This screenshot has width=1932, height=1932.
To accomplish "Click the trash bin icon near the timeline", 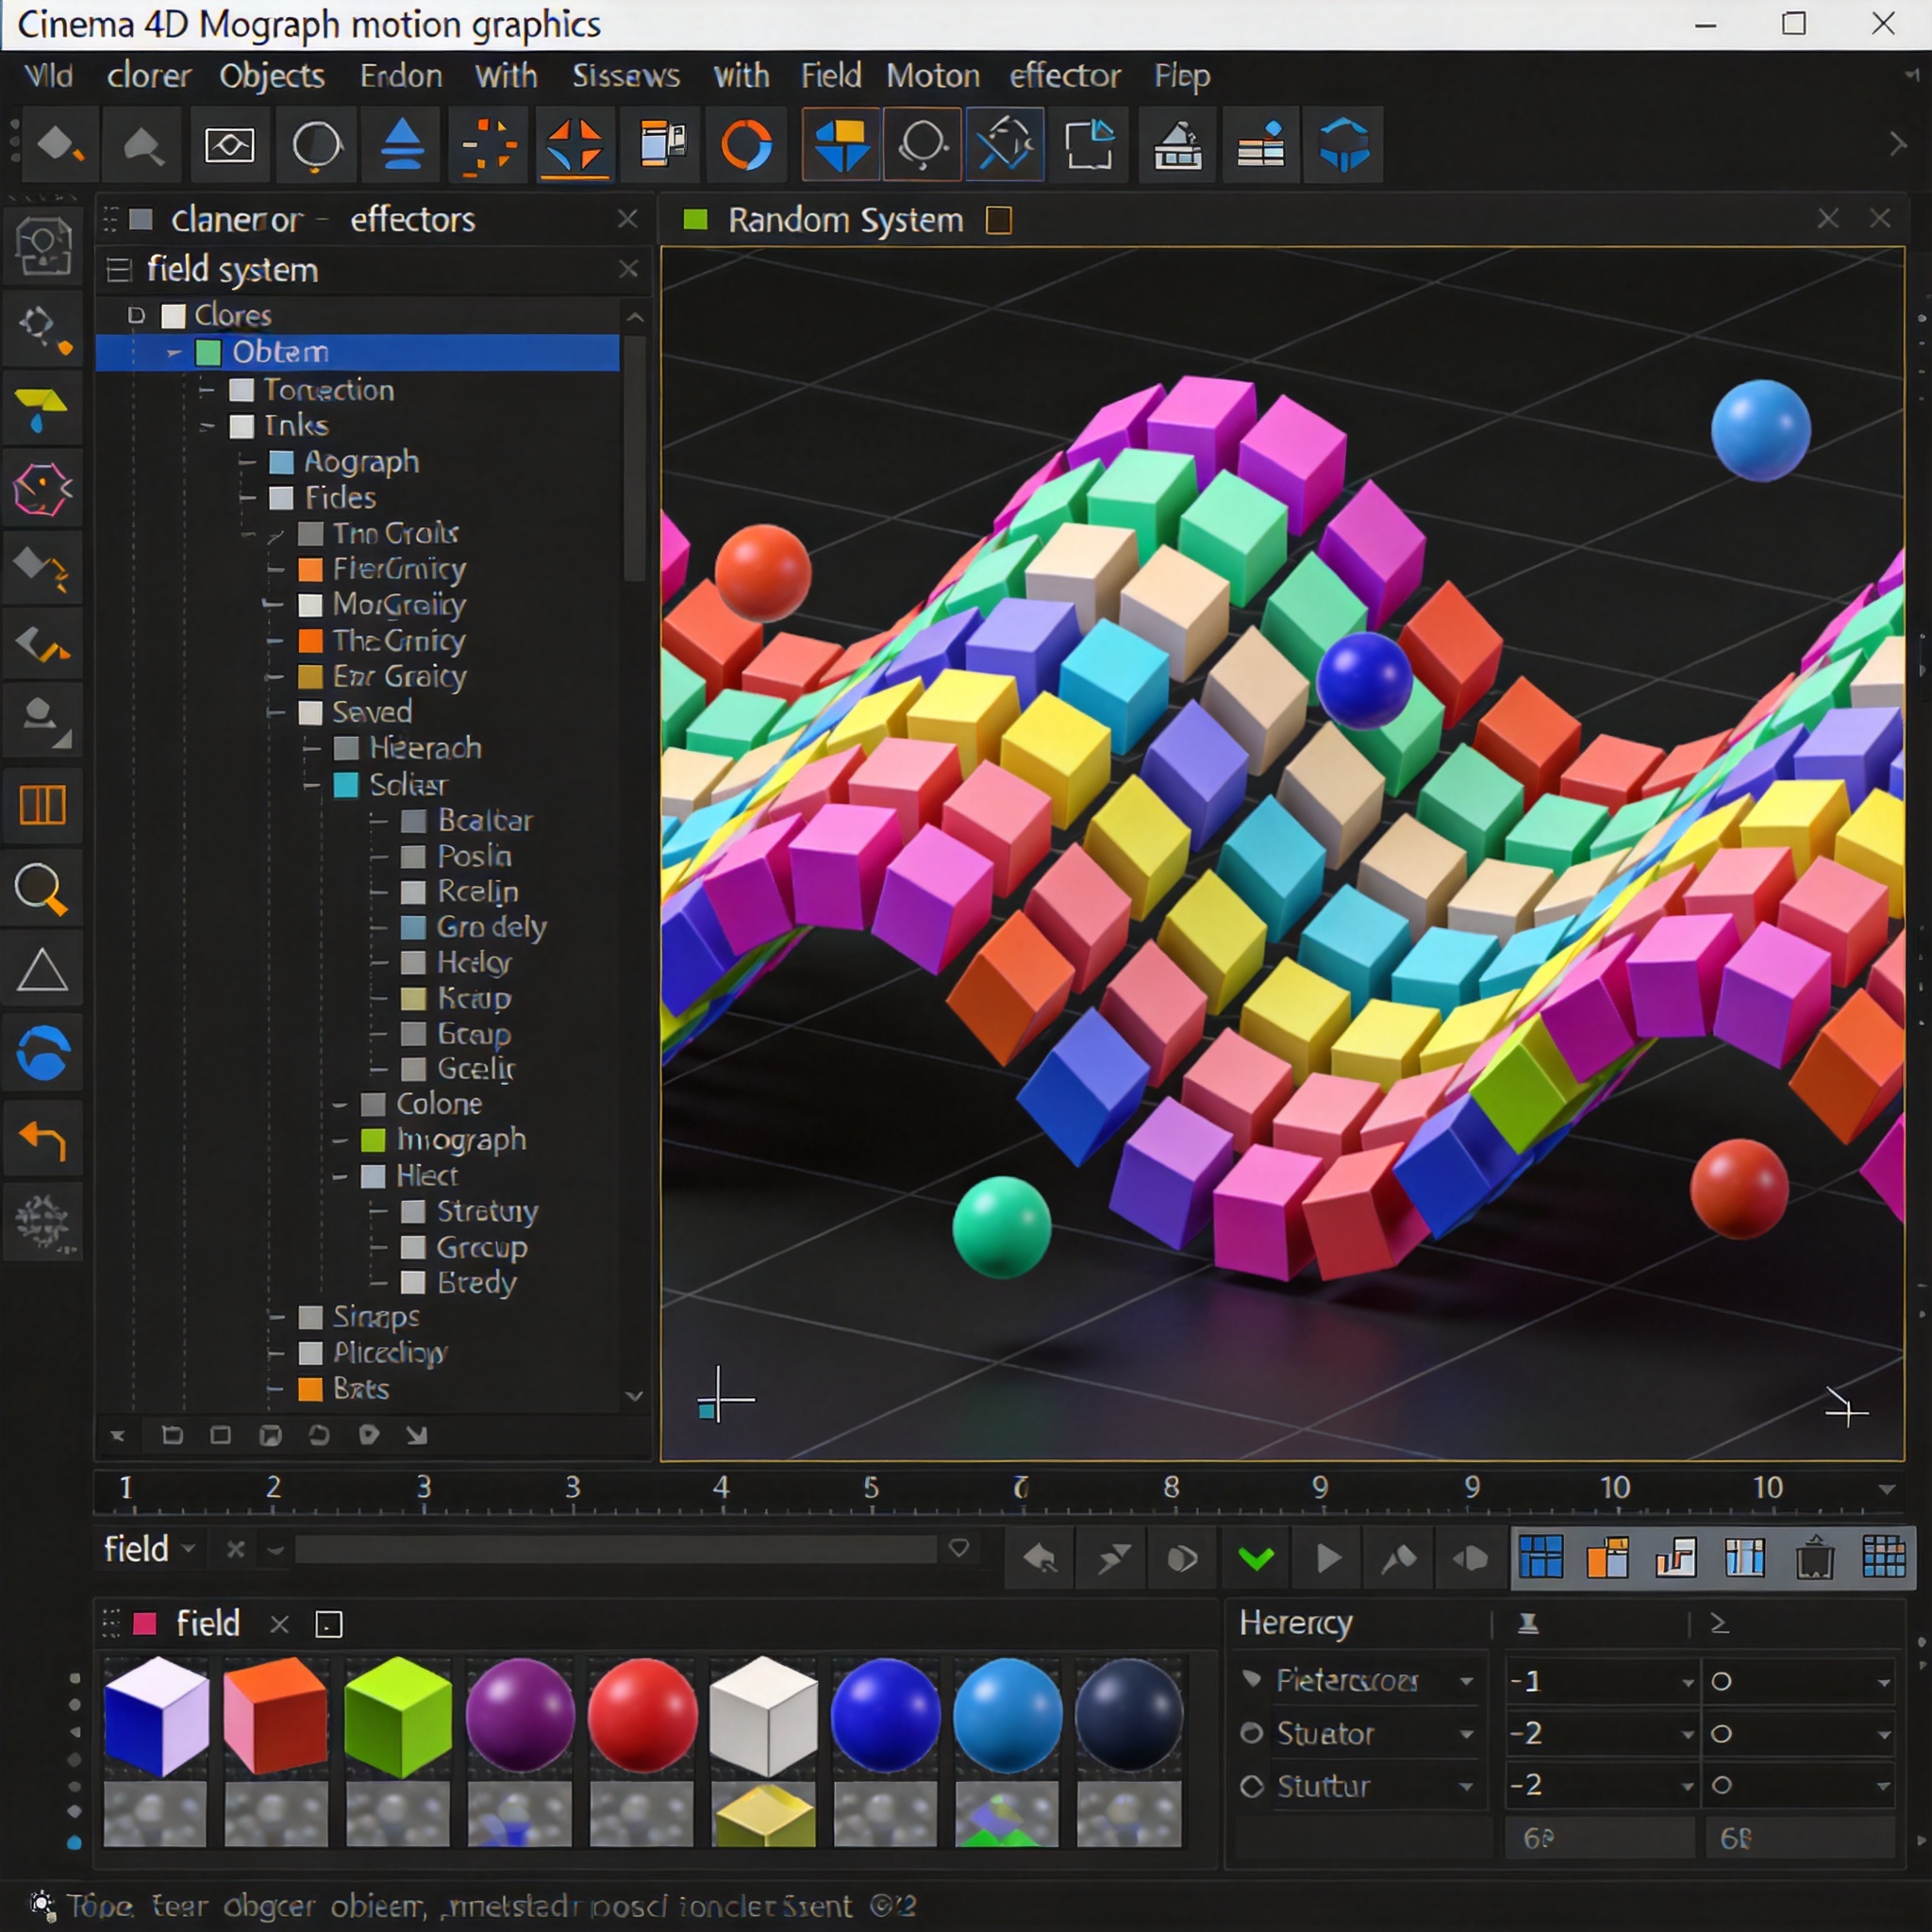I will coord(1814,1557).
